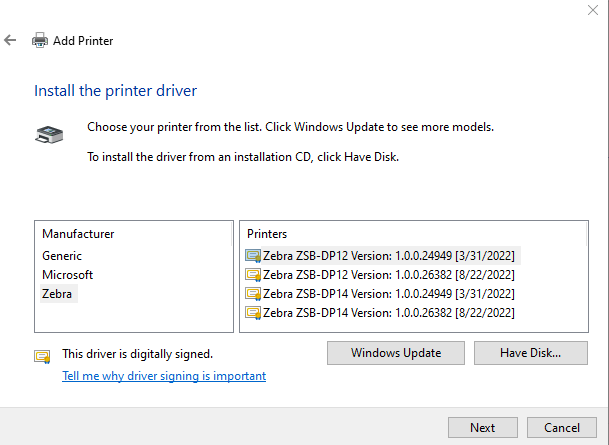The width and height of the screenshot is (609, 445).
Task: Select Zebra ZSB-DP12 Version 1.0.0.24949 [3/31/2022]
Action: [x=383, y=256]
